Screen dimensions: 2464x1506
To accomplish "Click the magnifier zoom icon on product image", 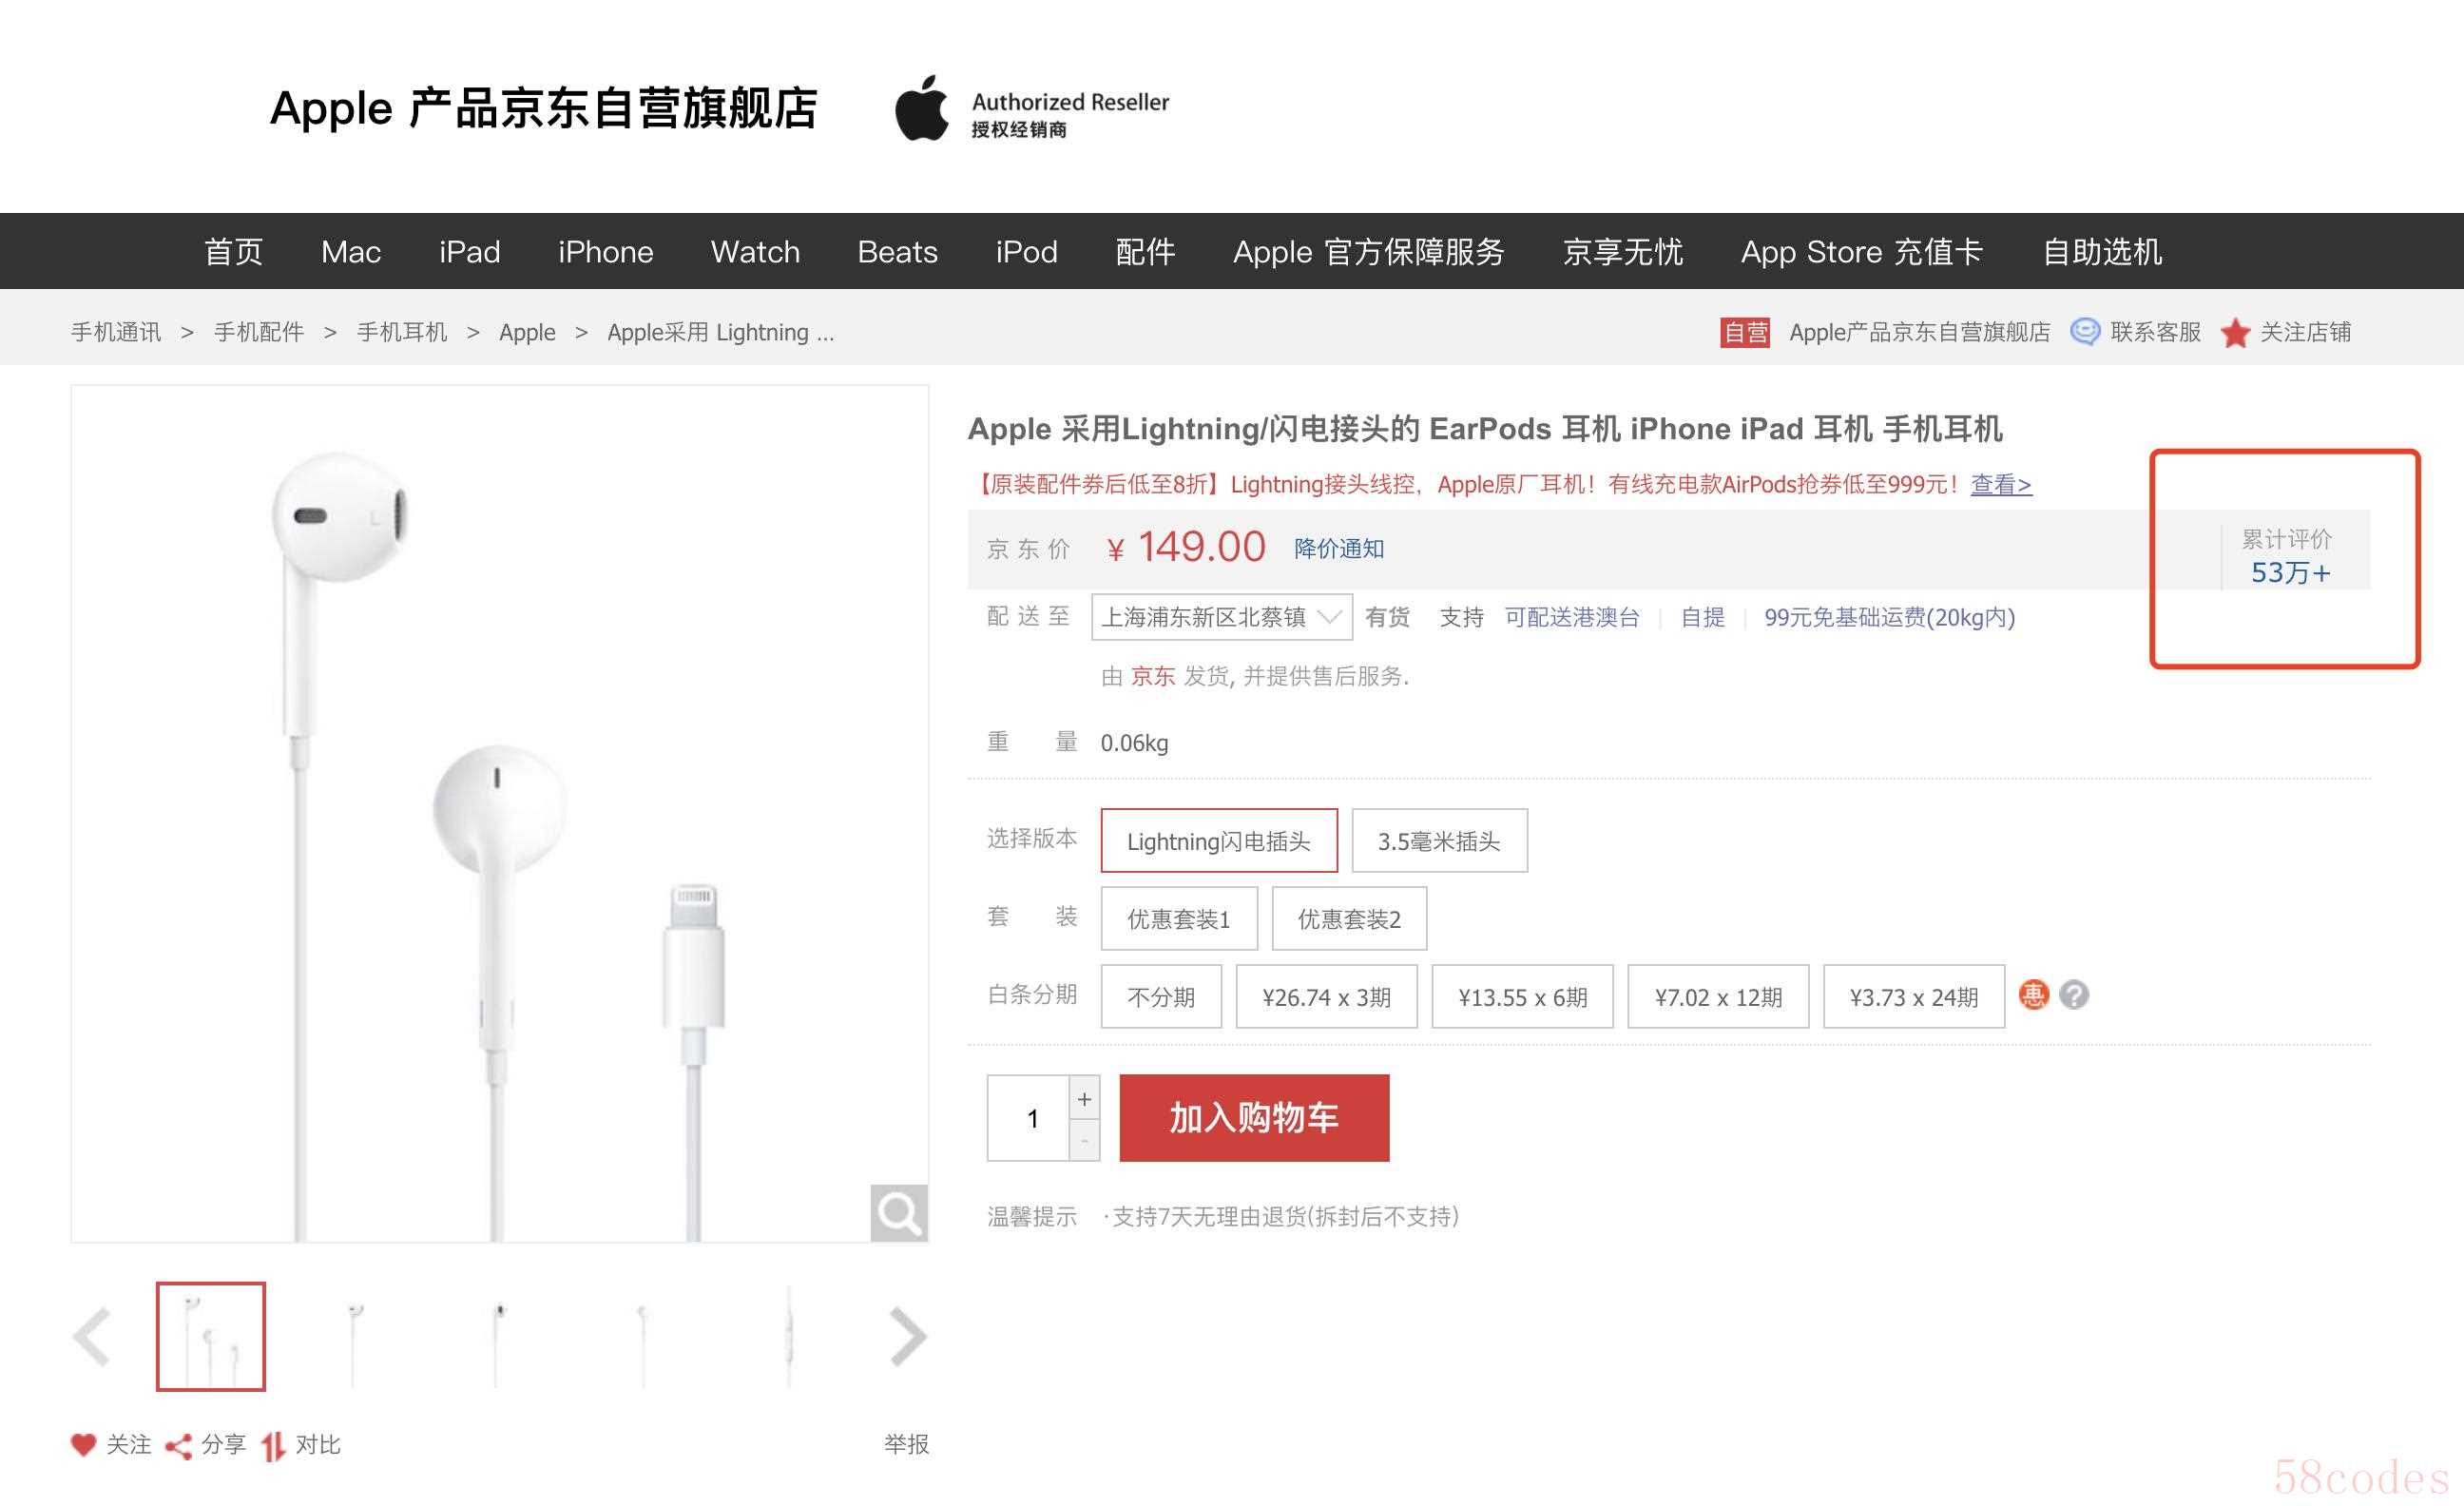I will (x=899, y=1213).
